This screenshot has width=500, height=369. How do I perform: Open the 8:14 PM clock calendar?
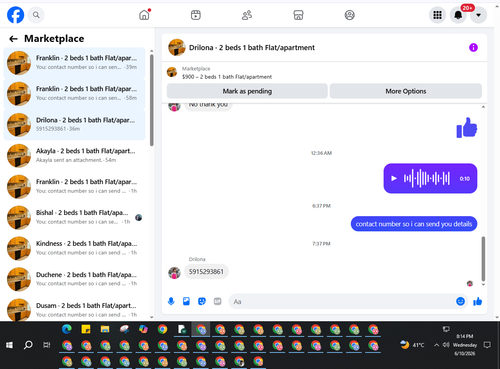pos(465,345)
